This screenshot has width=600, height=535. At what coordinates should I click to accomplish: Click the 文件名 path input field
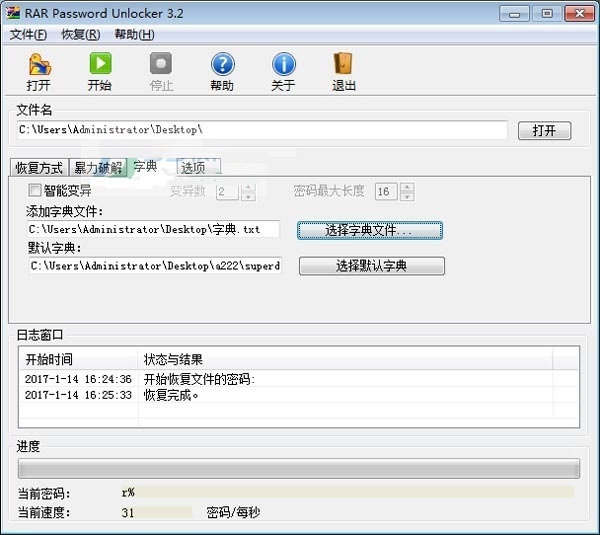pyautogui.click(x=262, y=130)
